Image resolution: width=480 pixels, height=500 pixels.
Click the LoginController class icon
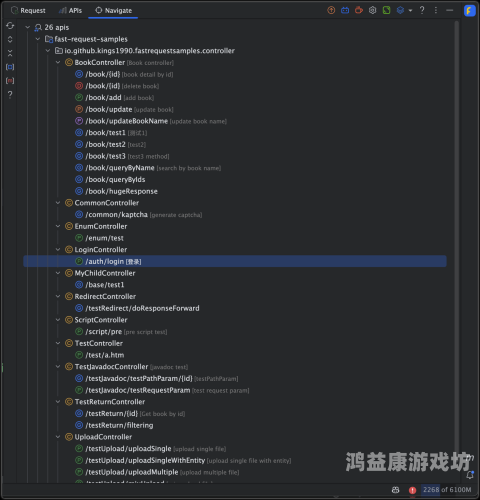[69, 249]
